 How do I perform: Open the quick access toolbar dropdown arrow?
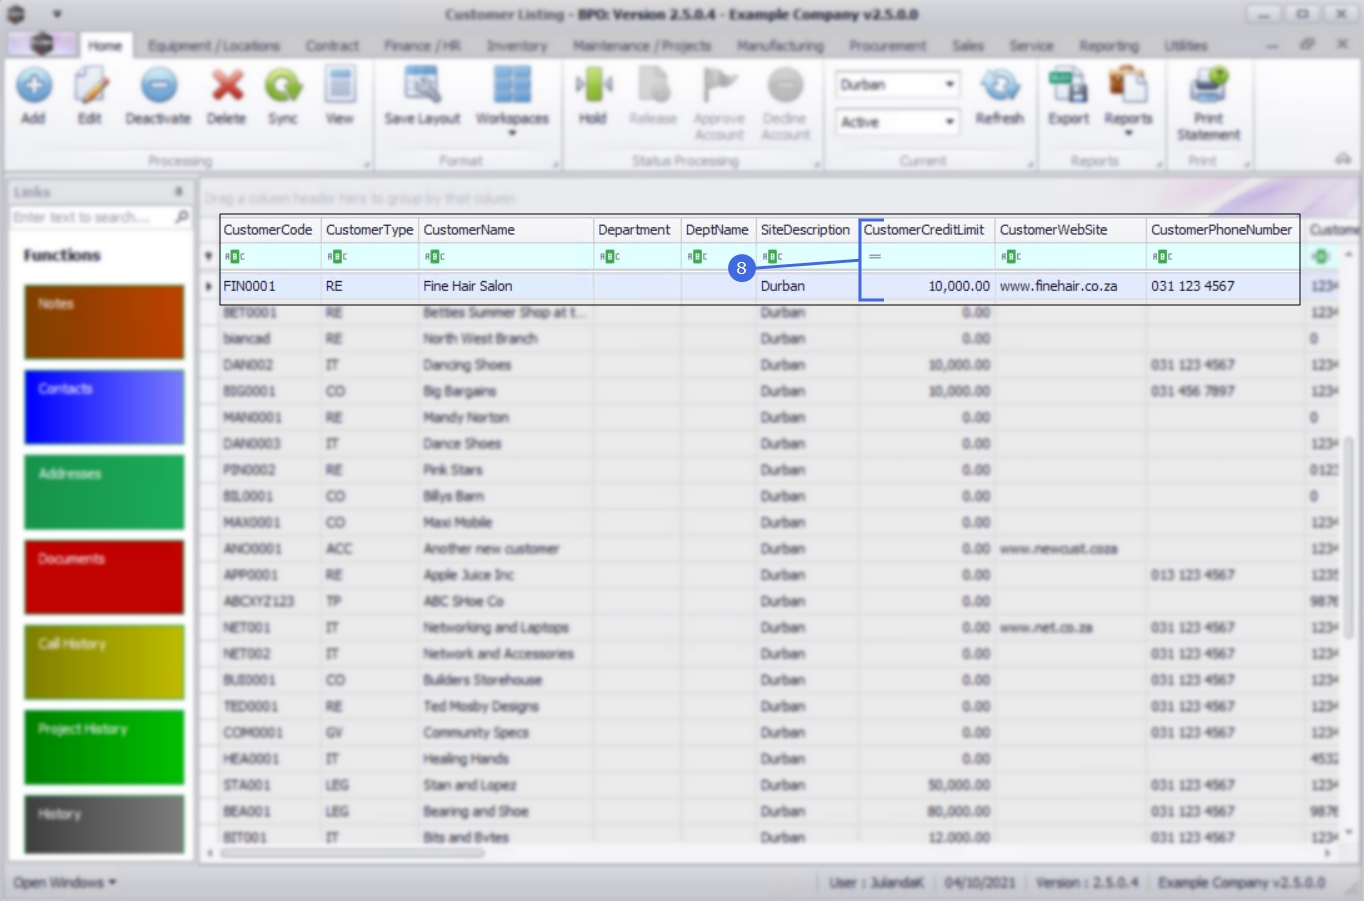point(57,14)
